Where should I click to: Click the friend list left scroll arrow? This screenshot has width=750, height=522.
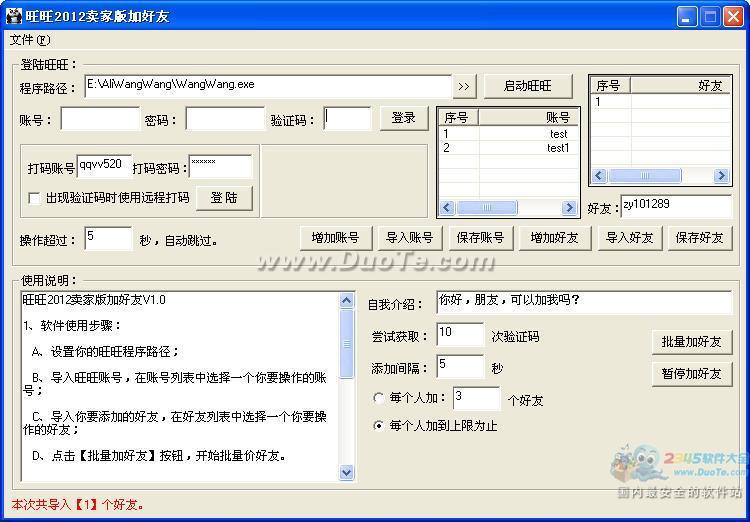point(599,176)
